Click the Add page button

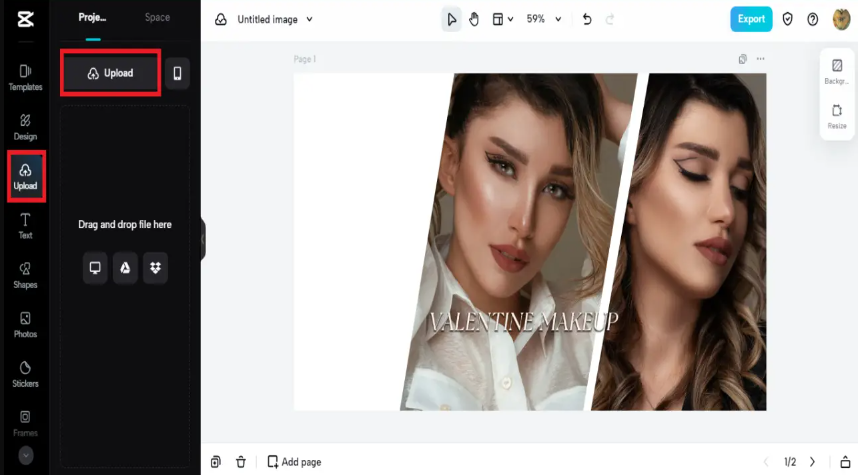coord(294,462)
